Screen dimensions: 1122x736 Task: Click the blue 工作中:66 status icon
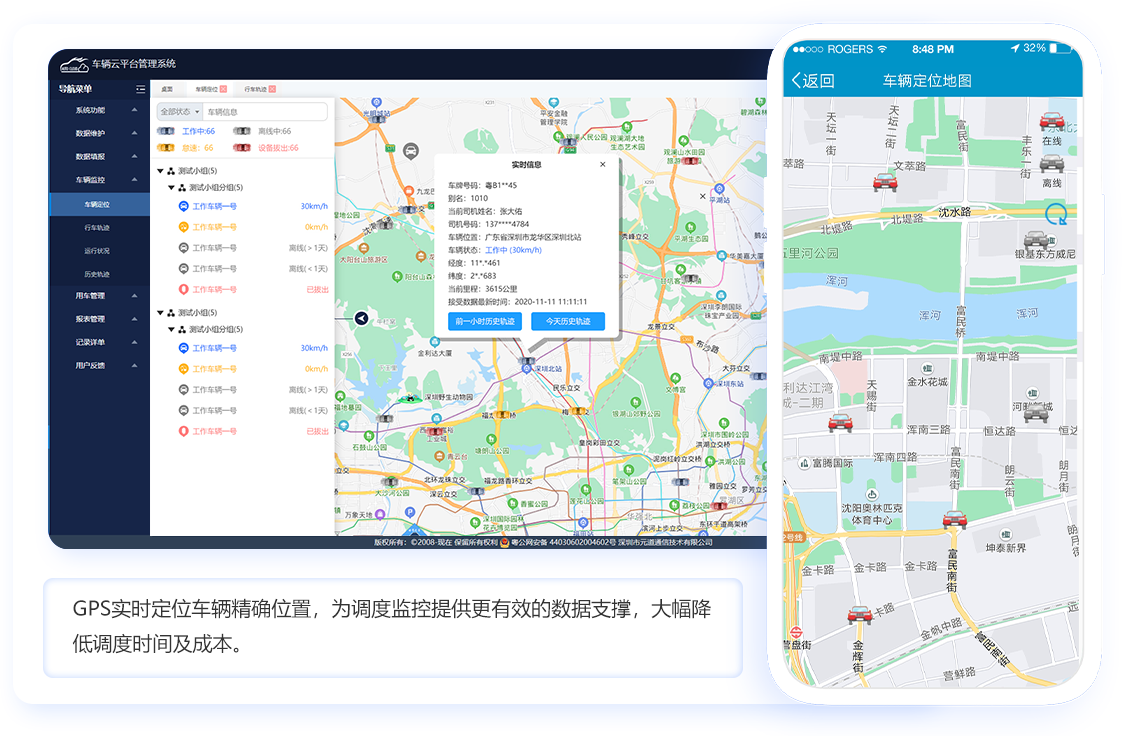click(167, 131)
